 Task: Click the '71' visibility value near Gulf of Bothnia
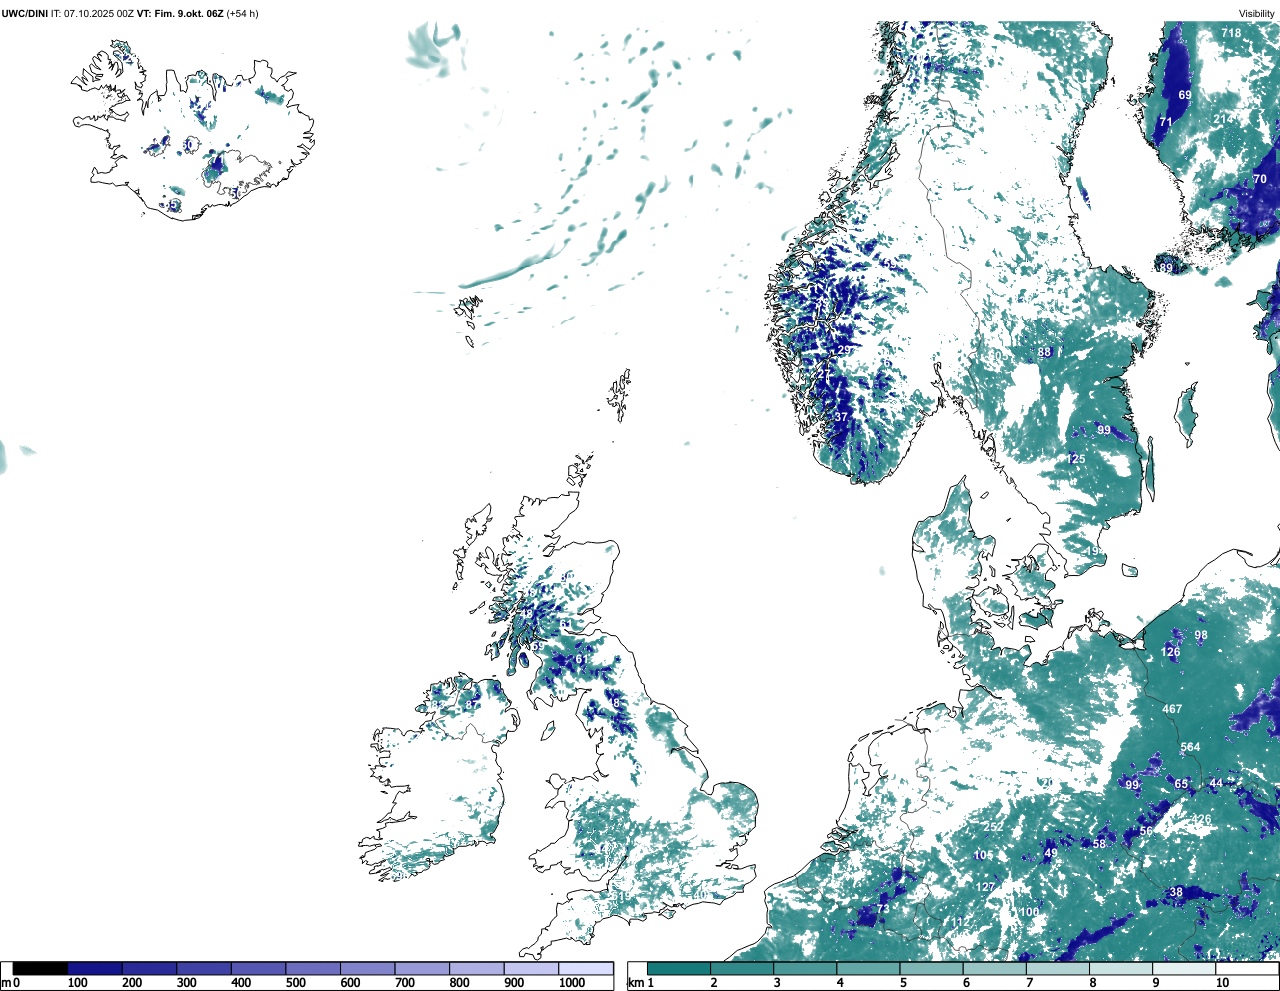click(x=1166, y=122)
